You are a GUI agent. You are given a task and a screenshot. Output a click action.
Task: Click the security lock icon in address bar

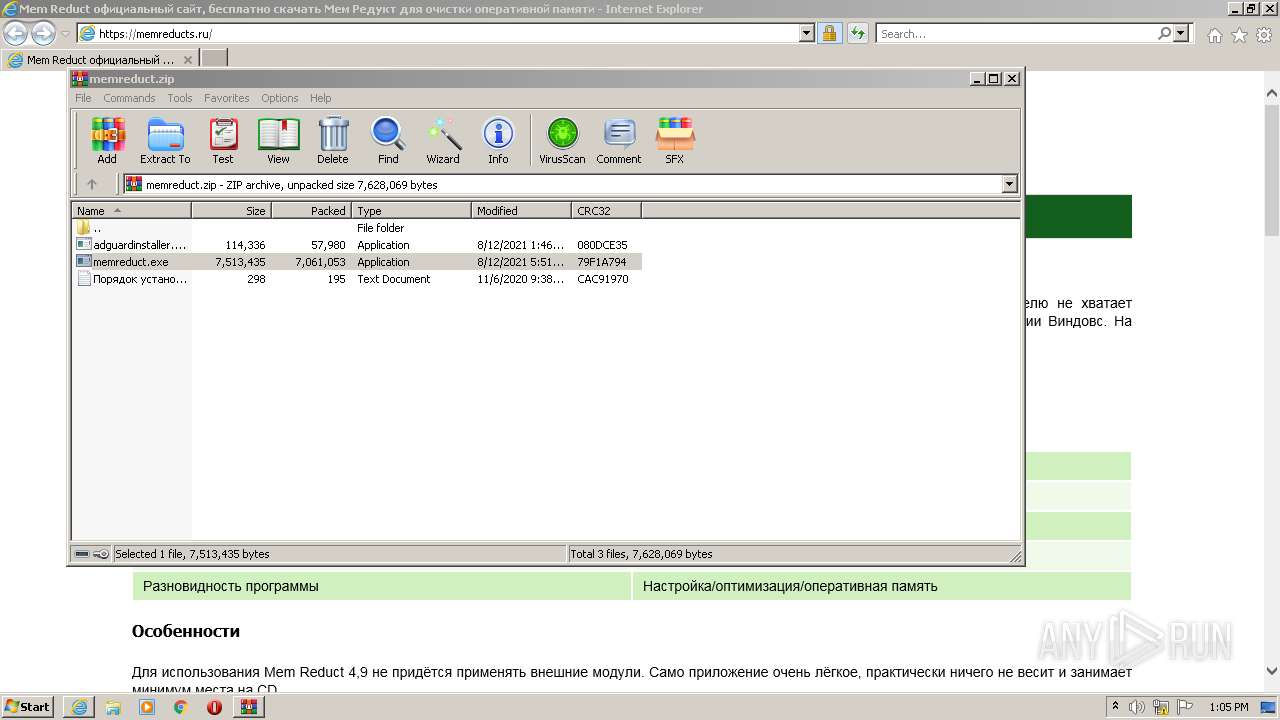click(x=829, y=33)
